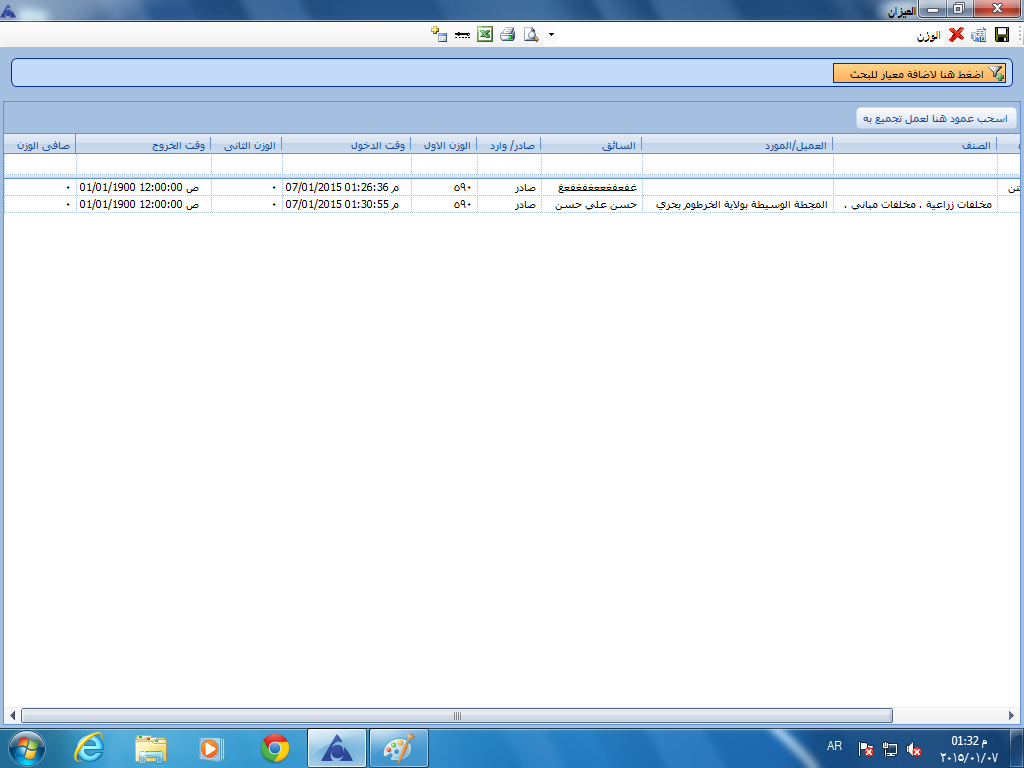Click the الوزن menu label

(x=929, y=35)
